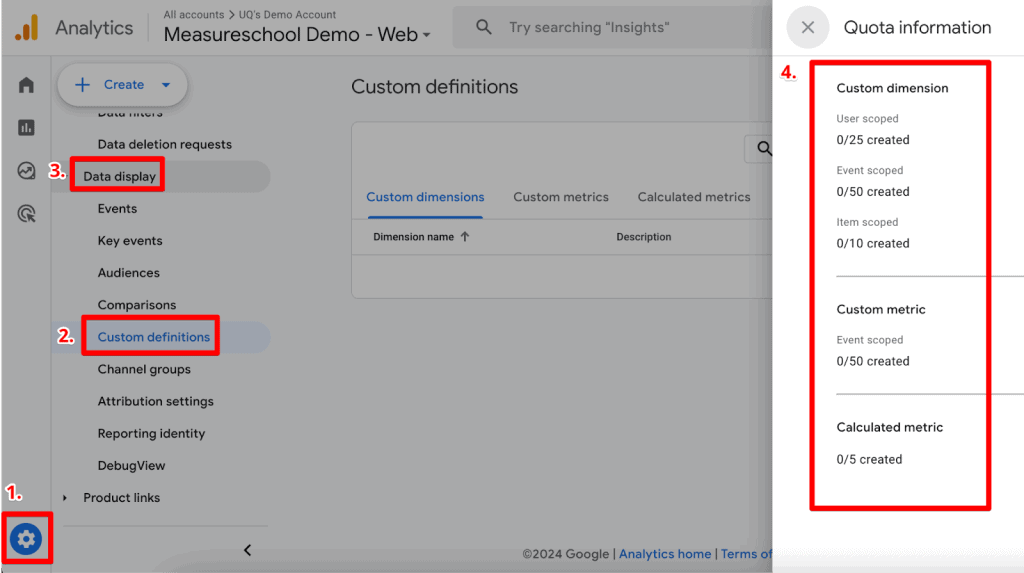The image size is (1024, 573).
Task: Expand the Product links section
Action: [x=65, y=498]
